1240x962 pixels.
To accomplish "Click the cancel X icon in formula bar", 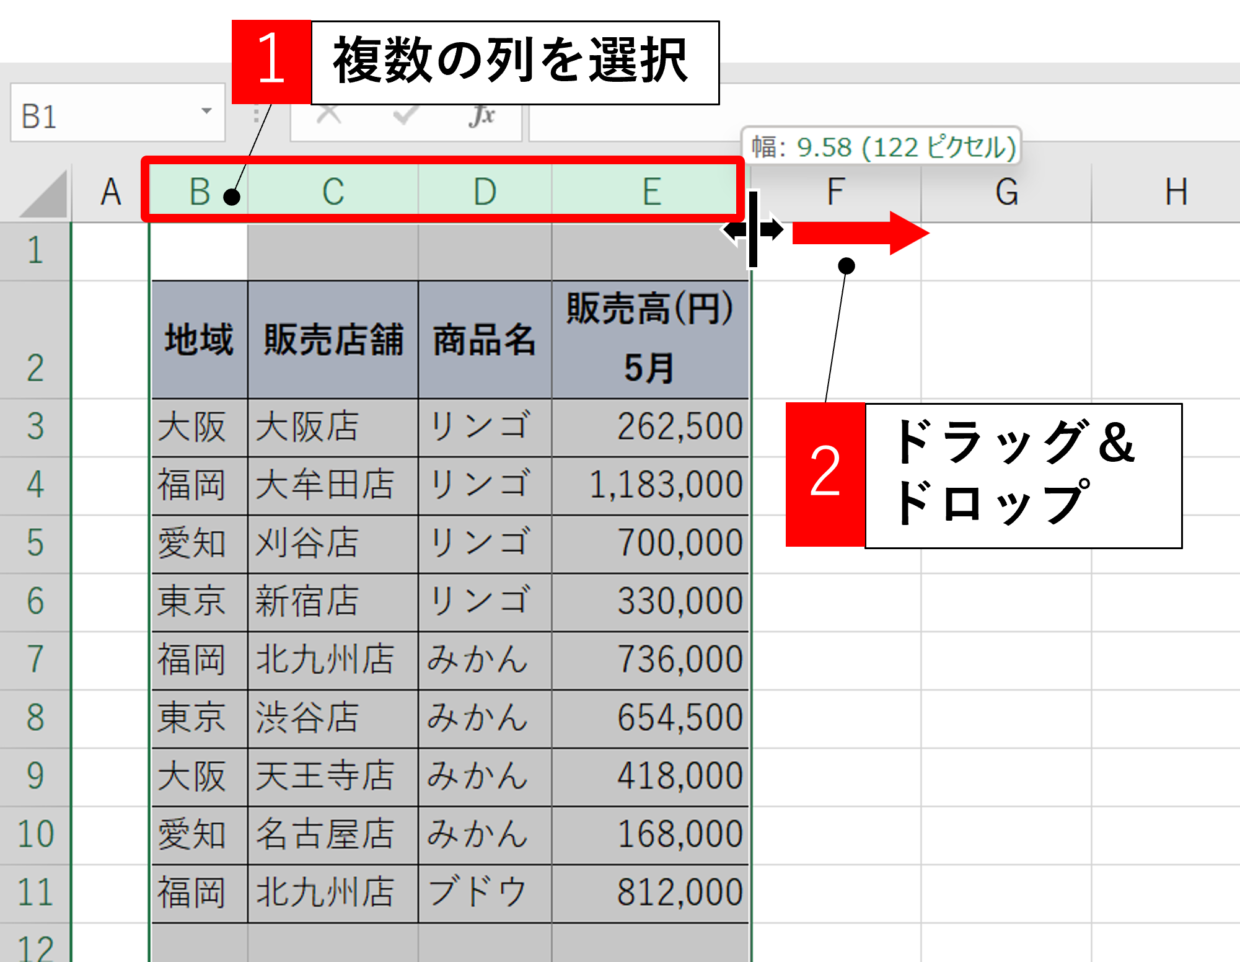I will (328, 117).
